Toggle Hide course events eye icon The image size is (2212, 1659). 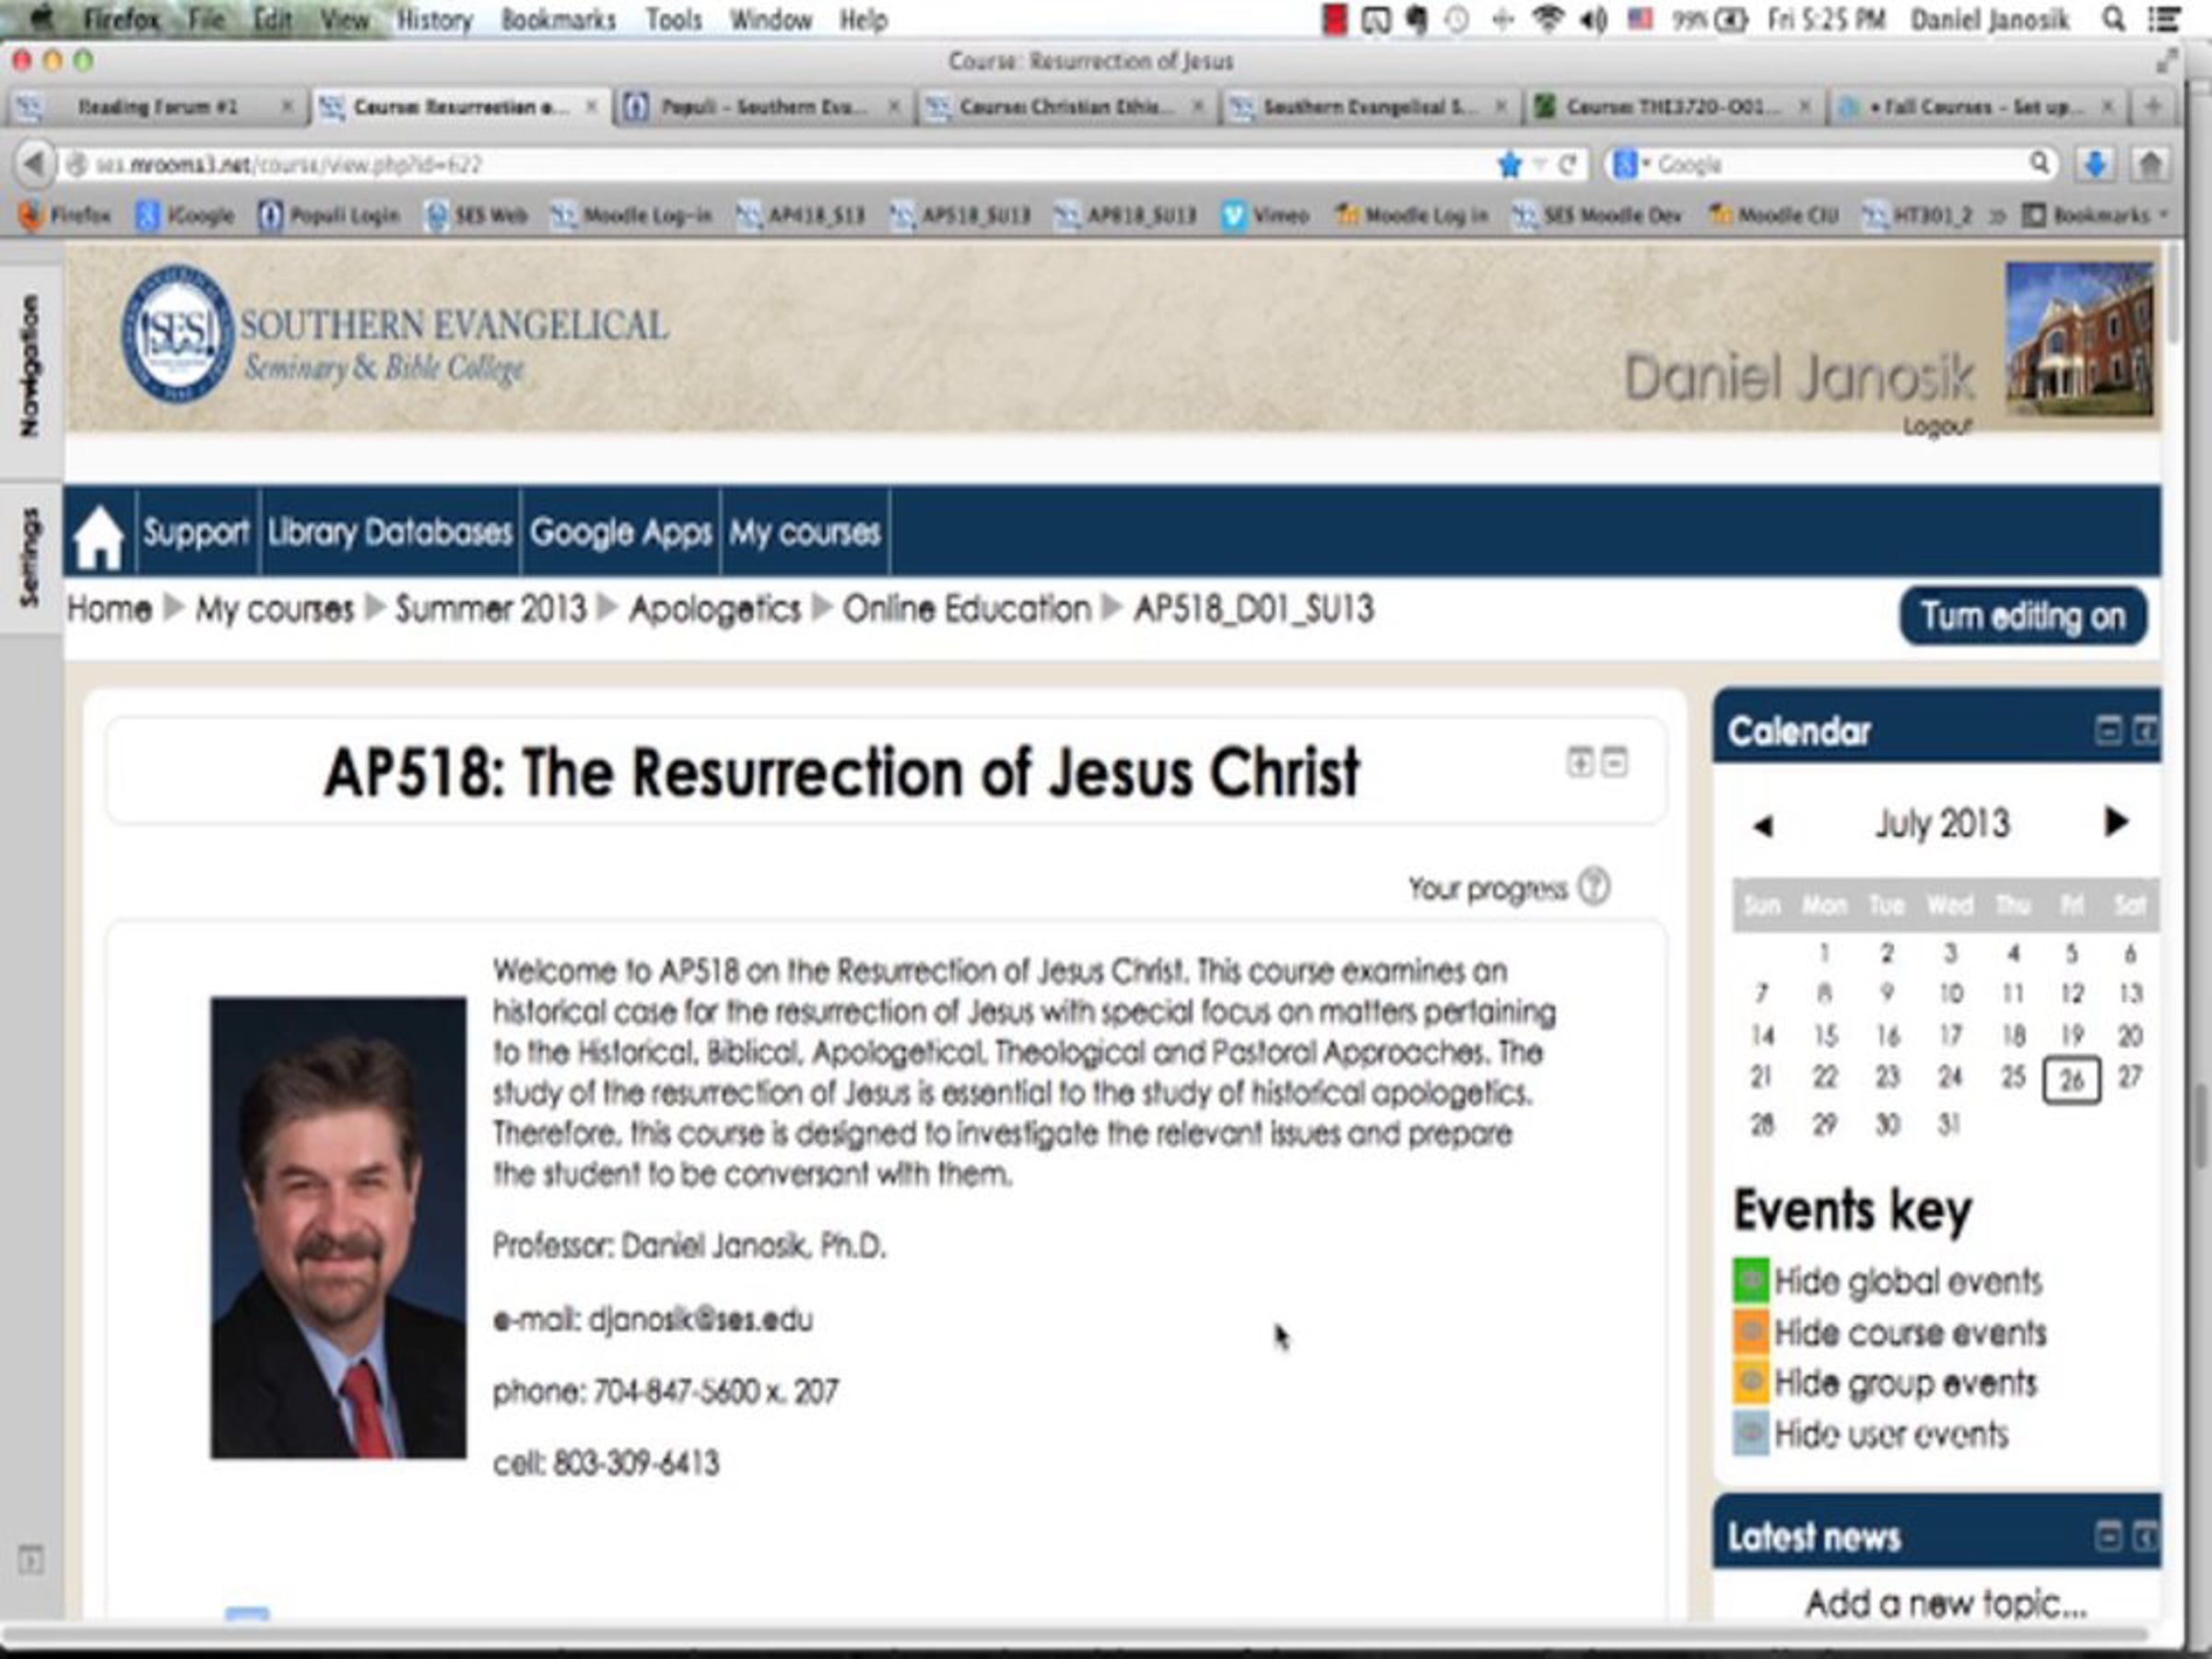click(1751, 1331)
